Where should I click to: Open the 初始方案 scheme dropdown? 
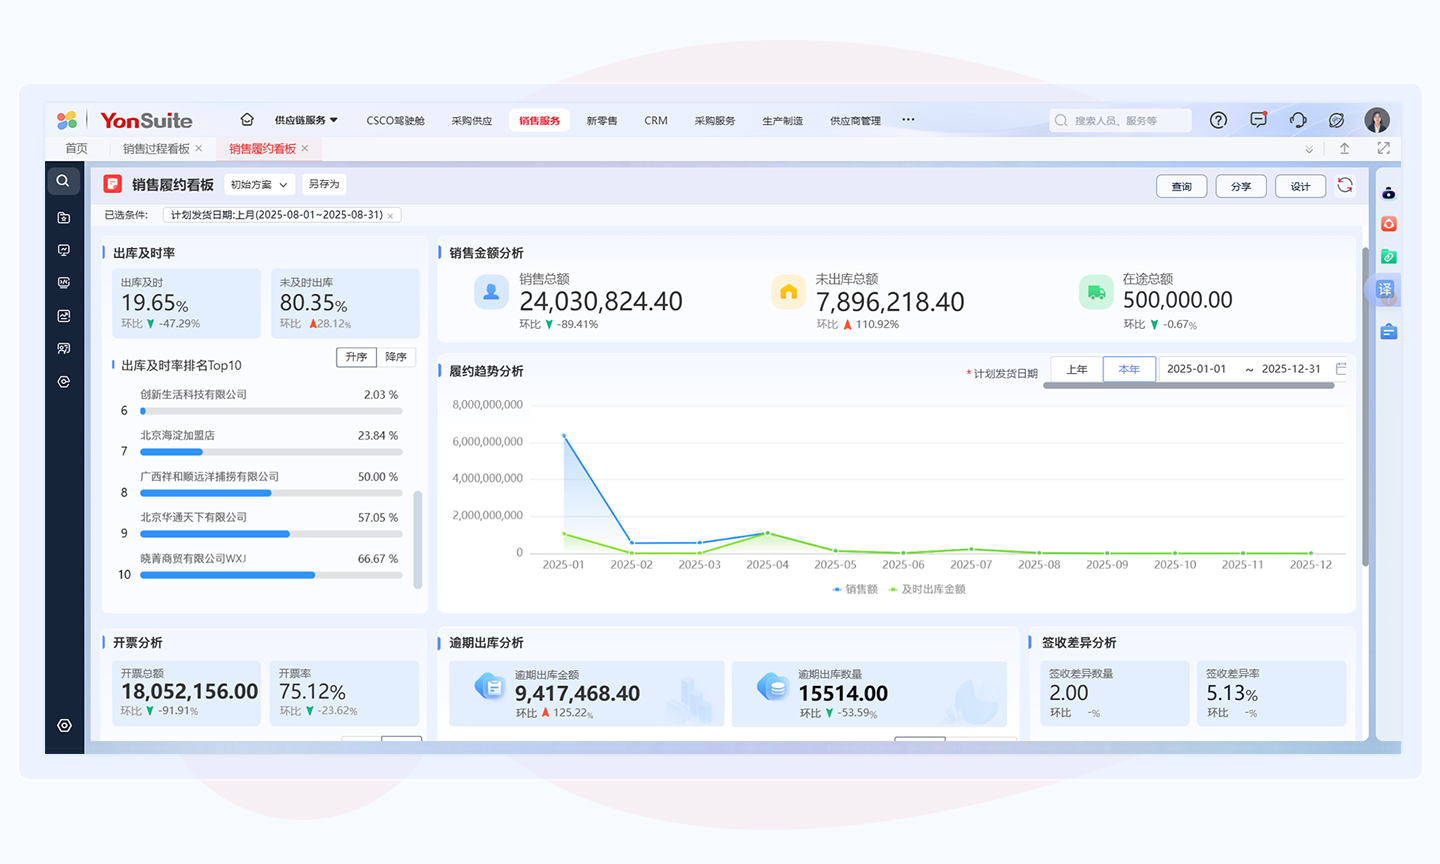(x=259, y=185)
